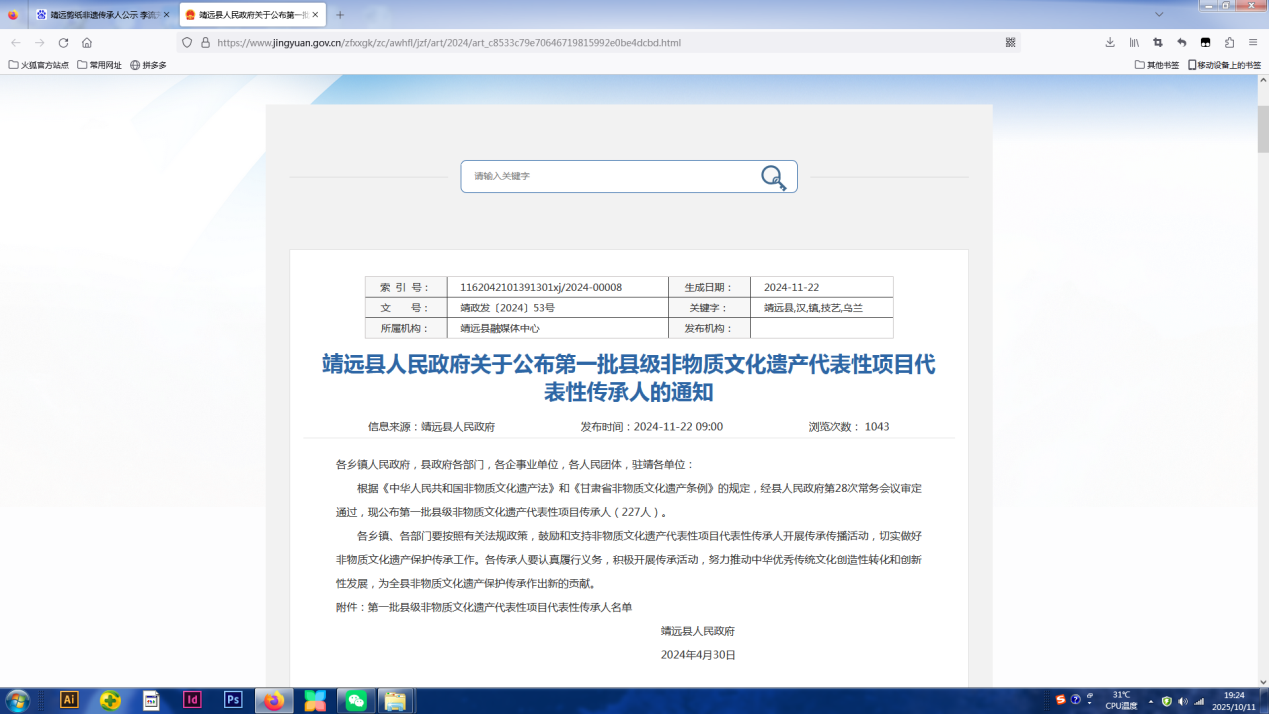Open the library bookmarks icon
Screen dimensions: 1269x714
(x=1134, y=43)
